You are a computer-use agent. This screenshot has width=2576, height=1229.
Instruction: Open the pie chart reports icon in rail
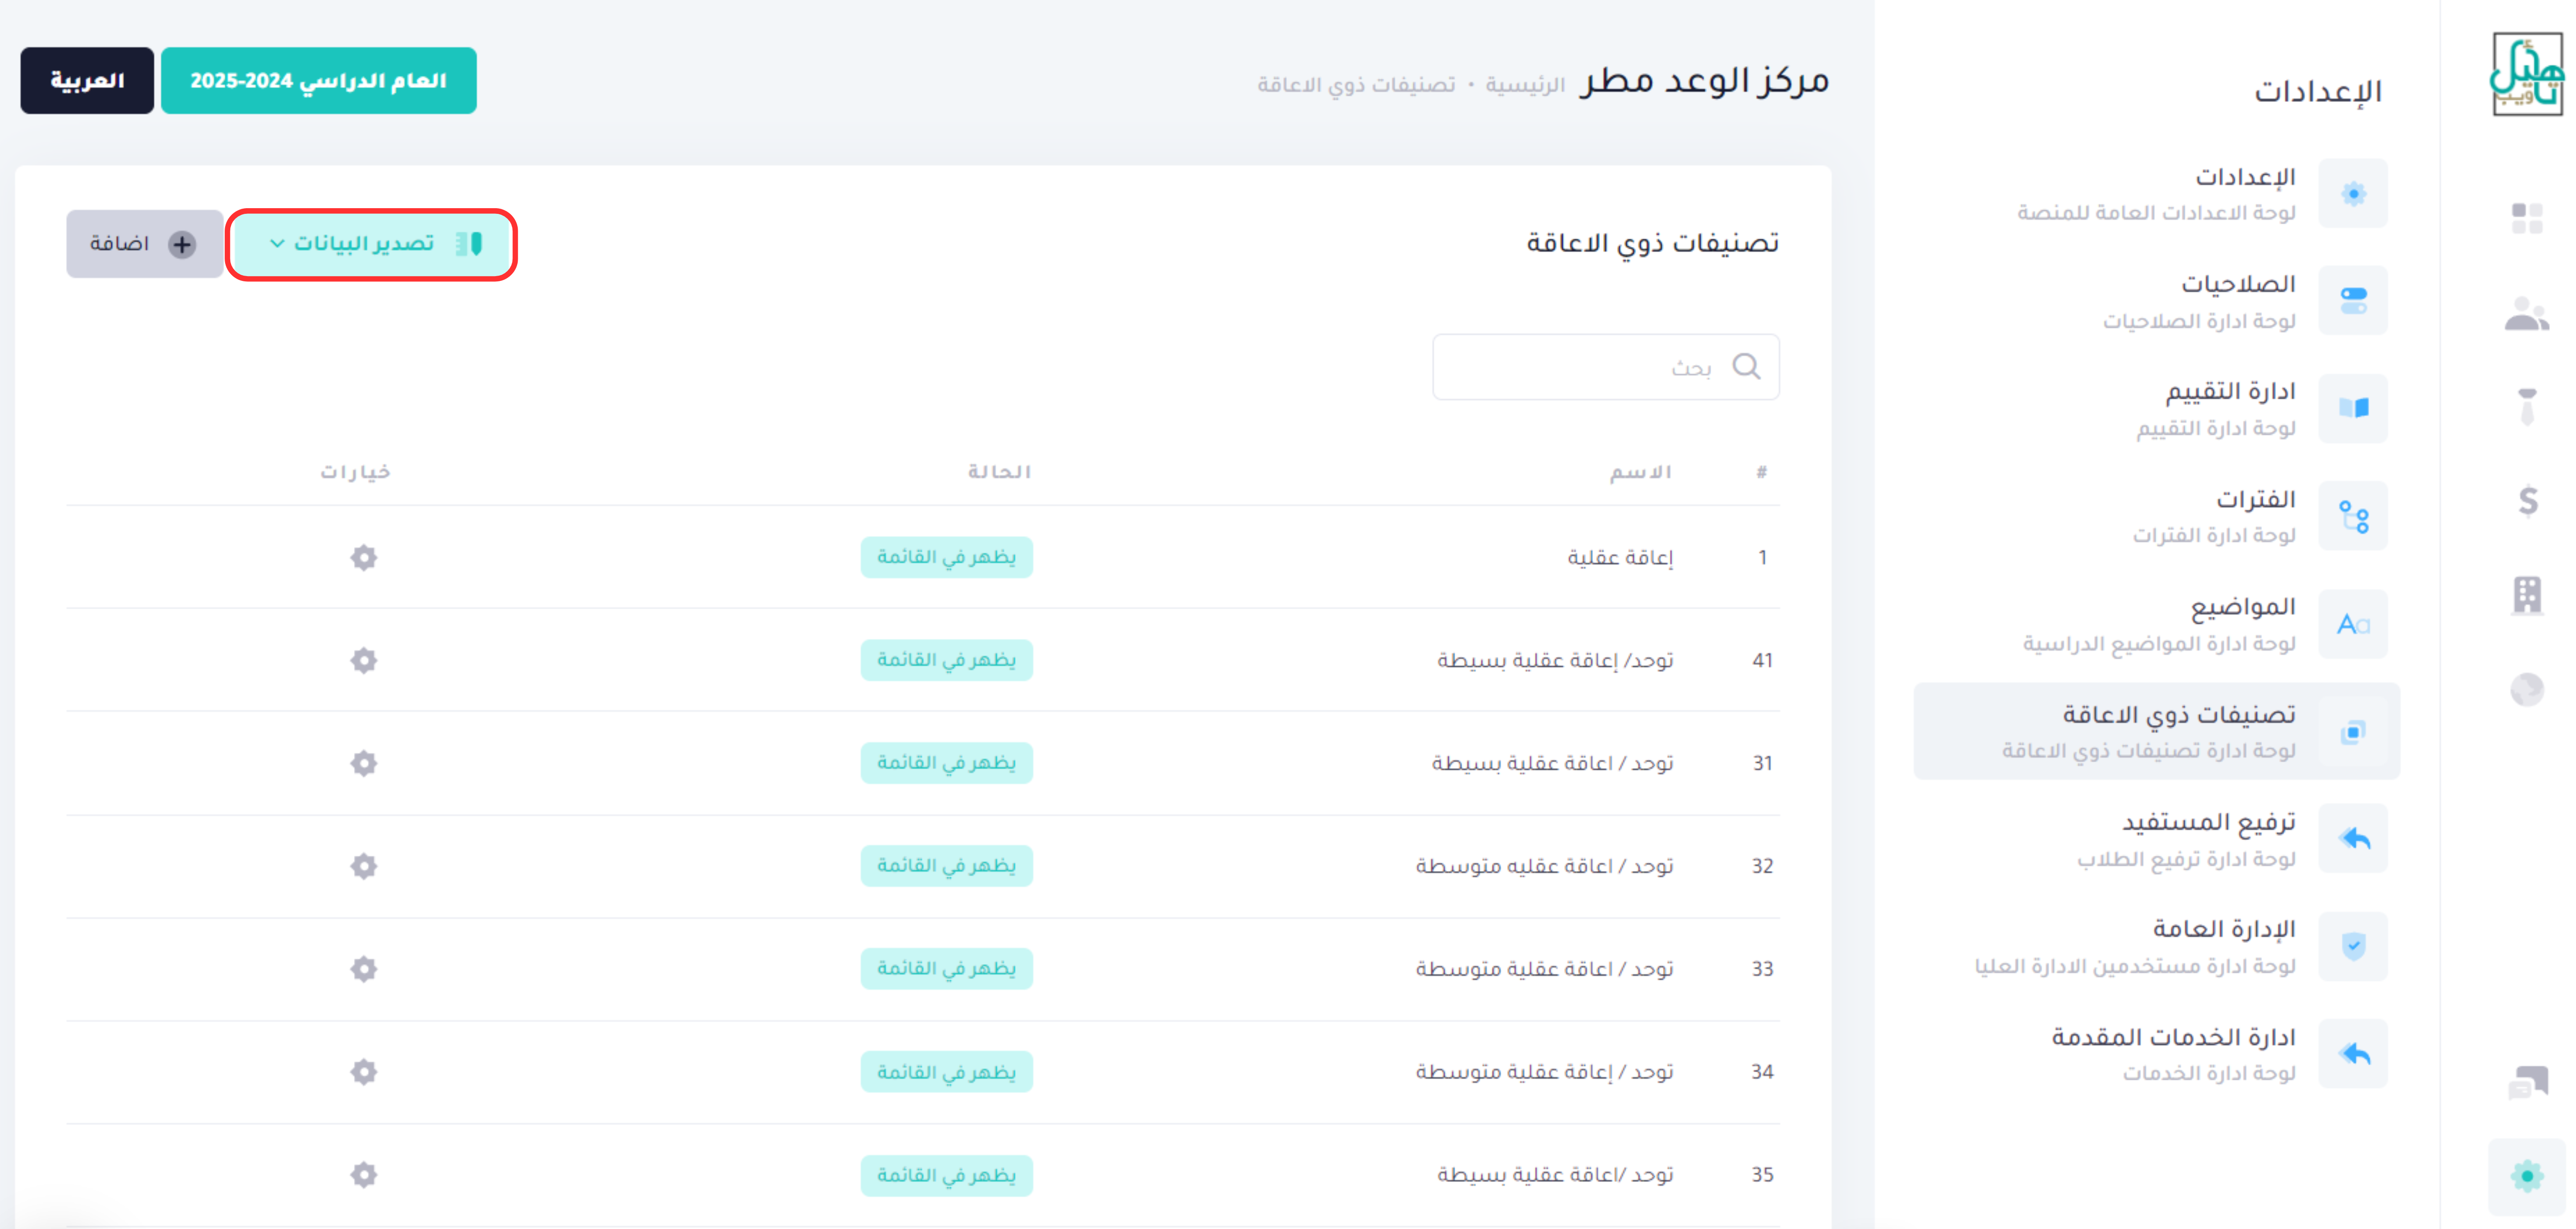tap(2527, 689)
